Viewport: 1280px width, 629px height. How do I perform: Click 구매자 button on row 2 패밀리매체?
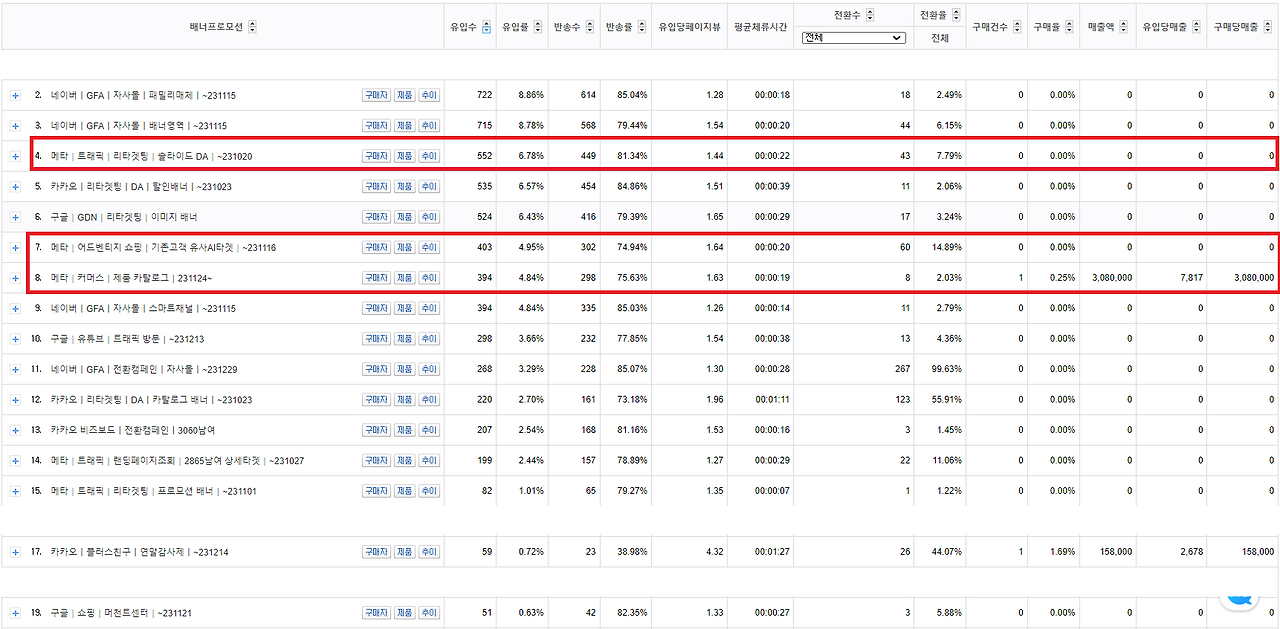tap(376, 95)
